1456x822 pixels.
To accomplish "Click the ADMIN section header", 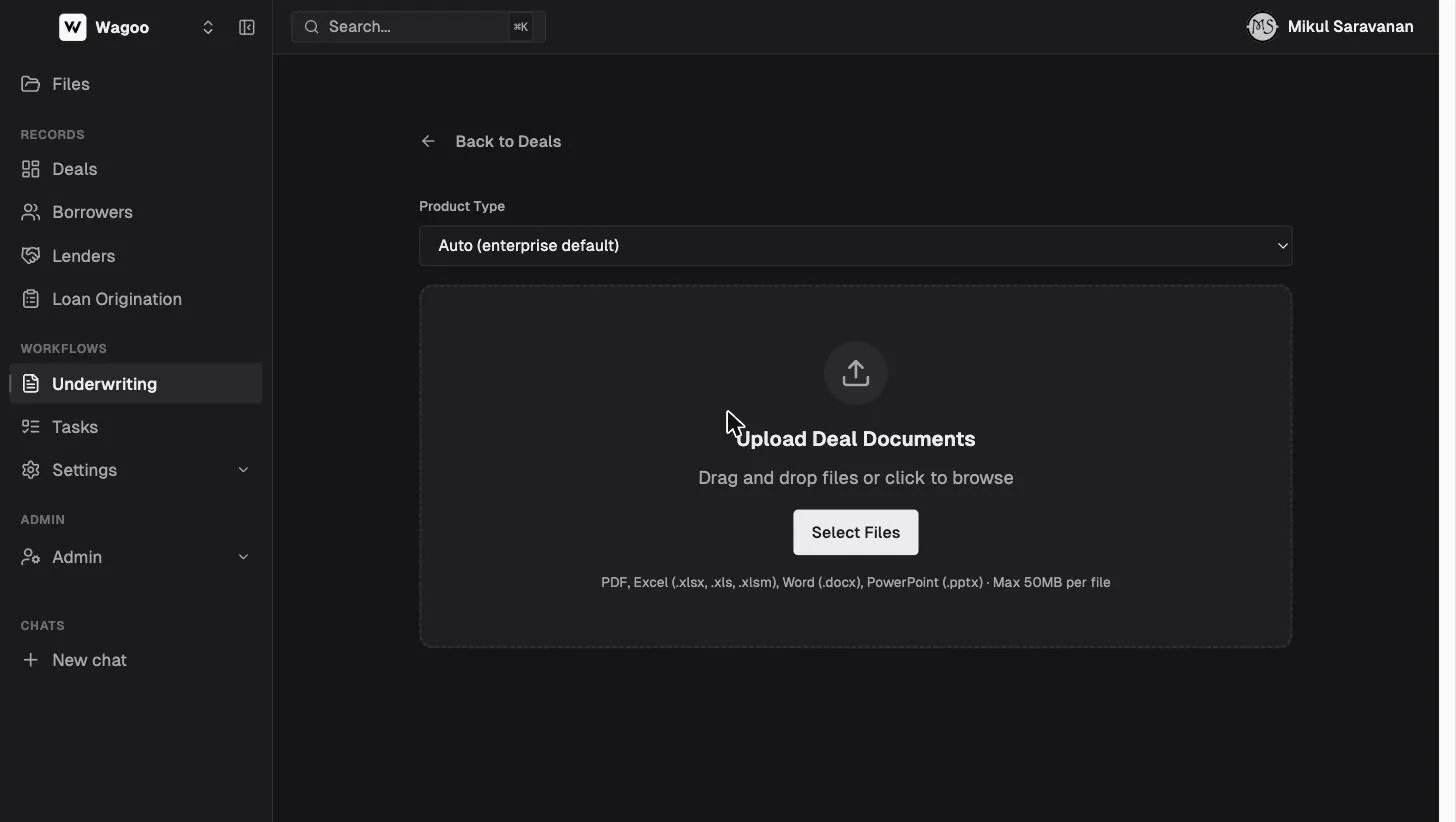I will [43, 519].
